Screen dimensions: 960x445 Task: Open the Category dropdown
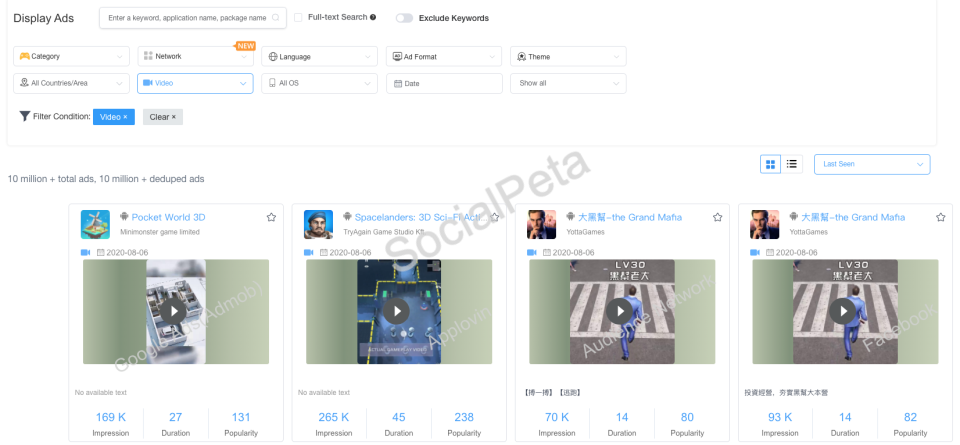click(72, 56)
